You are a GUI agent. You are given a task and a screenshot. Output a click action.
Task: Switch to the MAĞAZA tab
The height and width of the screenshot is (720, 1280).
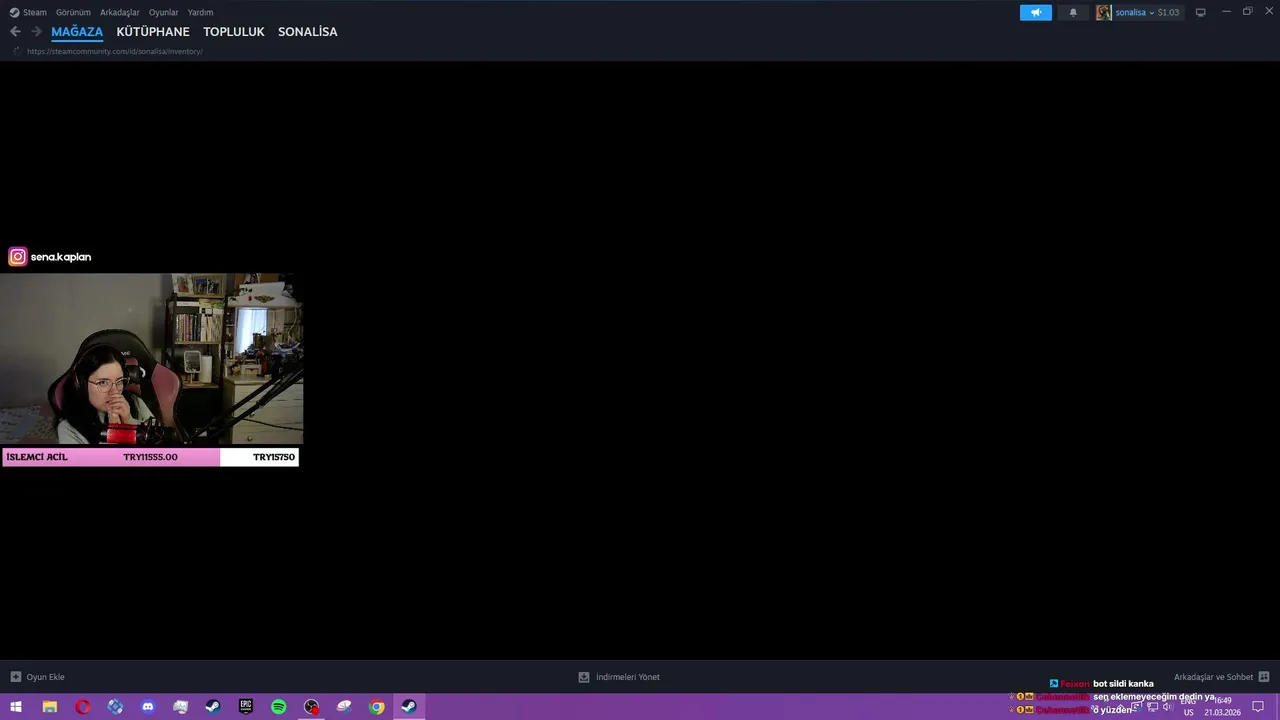pyautogui.click(x=77, y=32)
